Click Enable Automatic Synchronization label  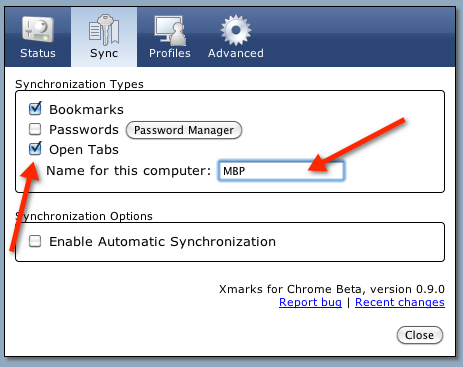click(x=162, y=242)
